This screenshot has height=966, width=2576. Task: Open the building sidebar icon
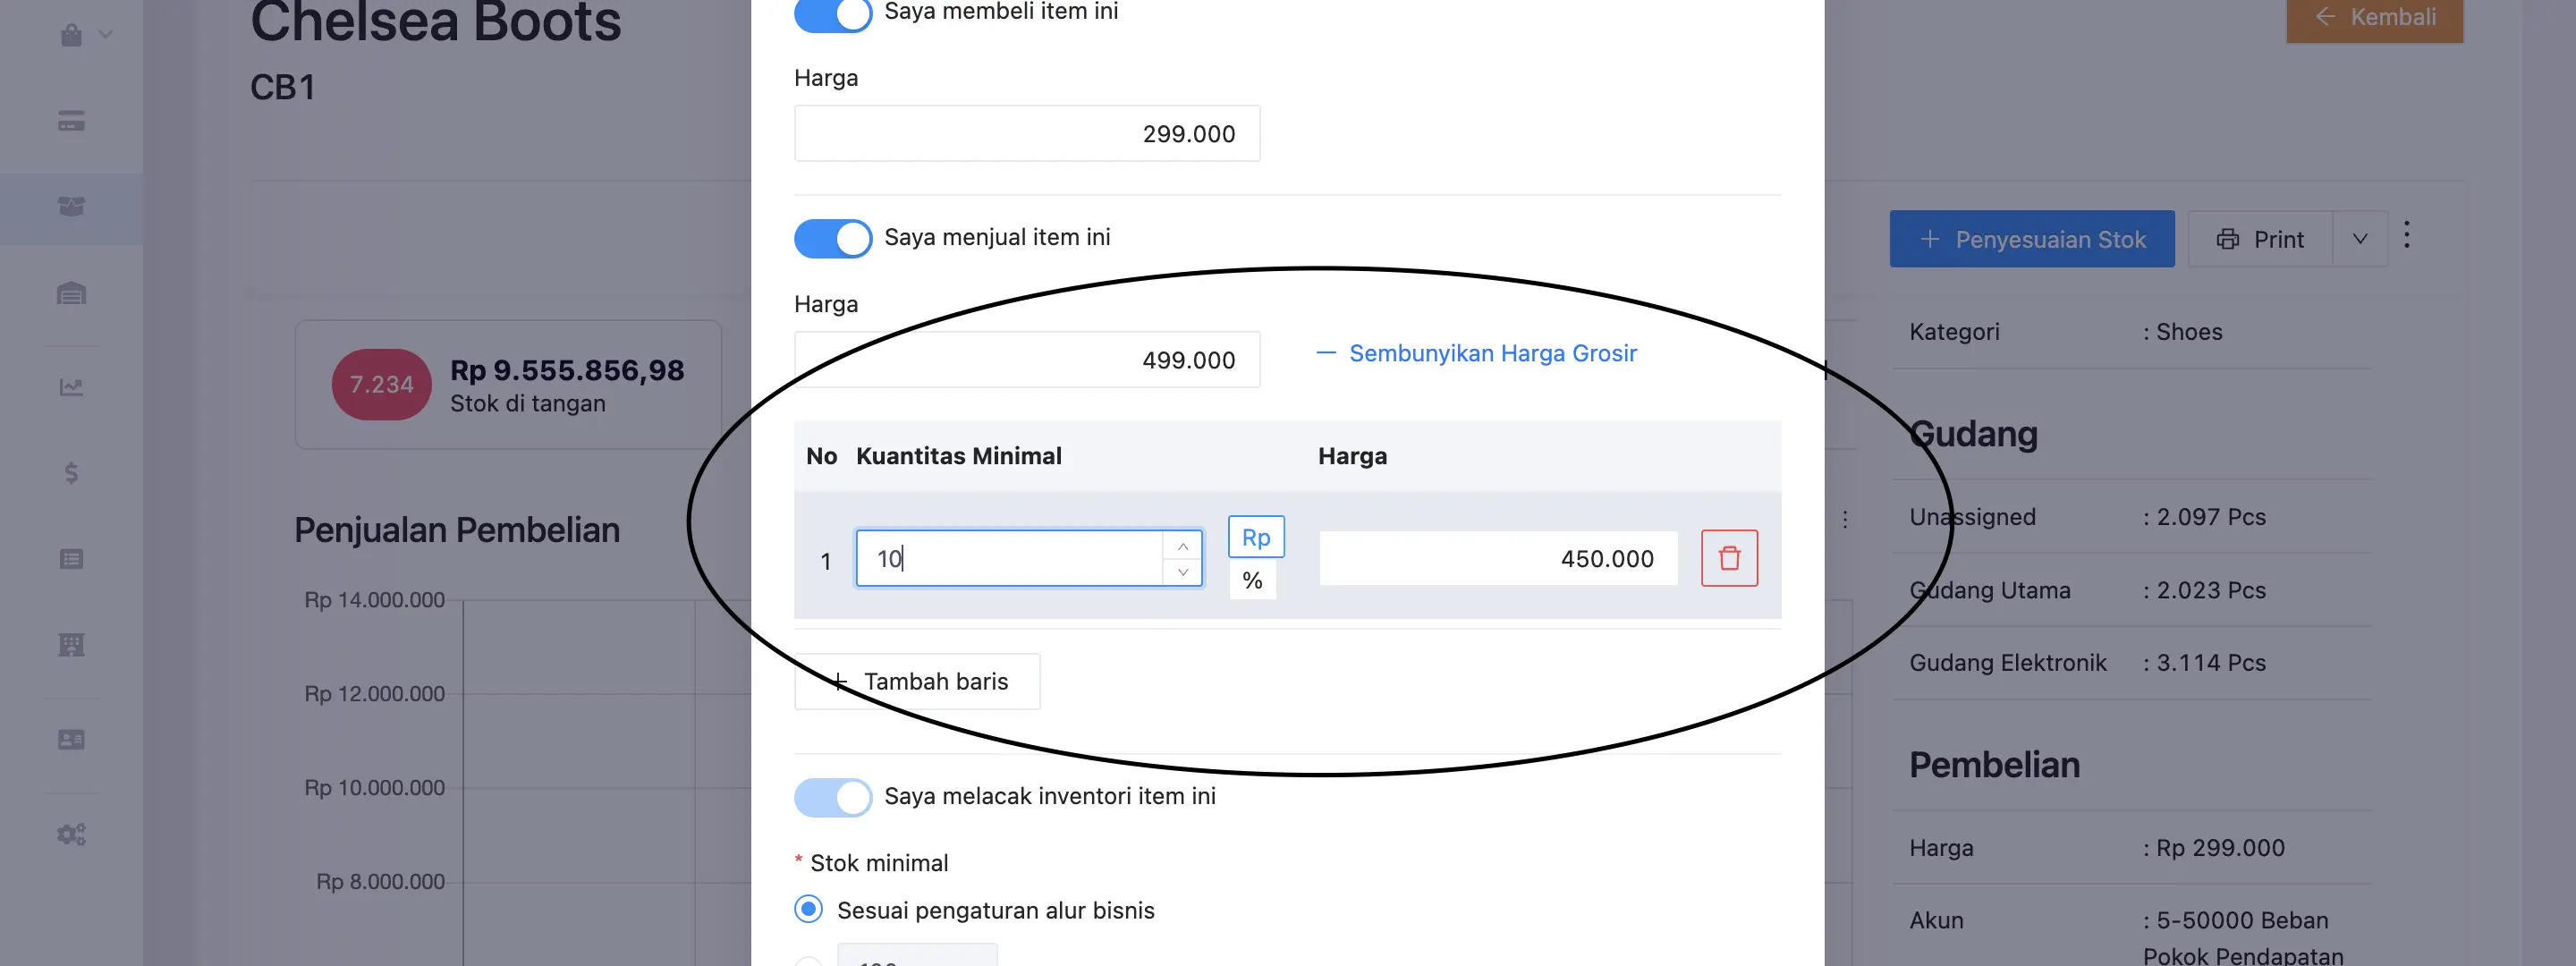click(71, 645)
